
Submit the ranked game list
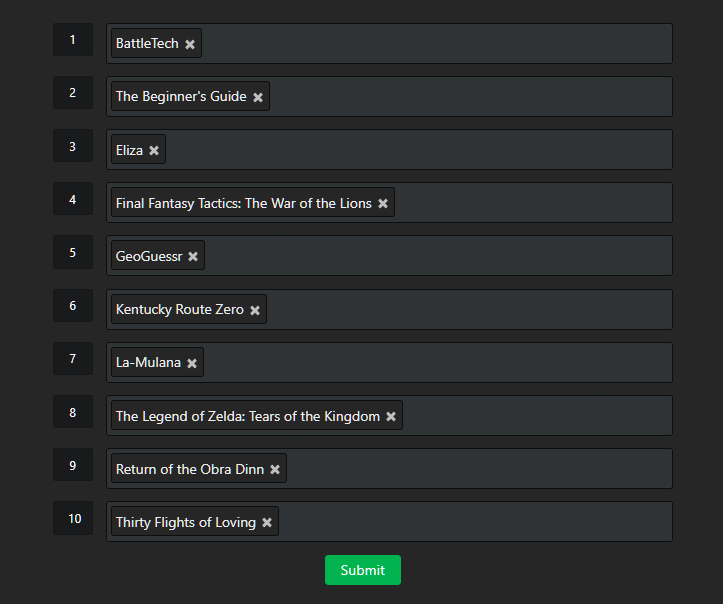tap(362, 570)
